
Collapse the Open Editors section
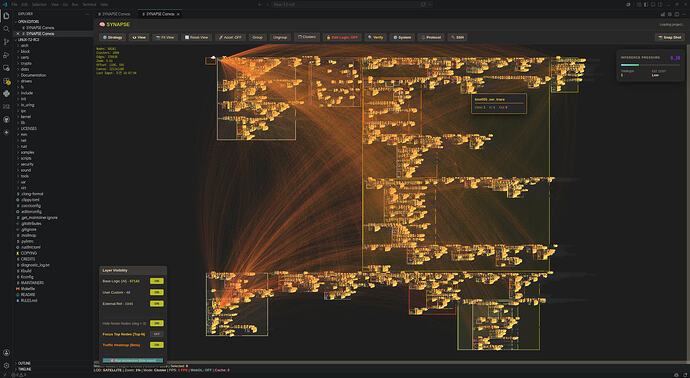click(28, 22)
